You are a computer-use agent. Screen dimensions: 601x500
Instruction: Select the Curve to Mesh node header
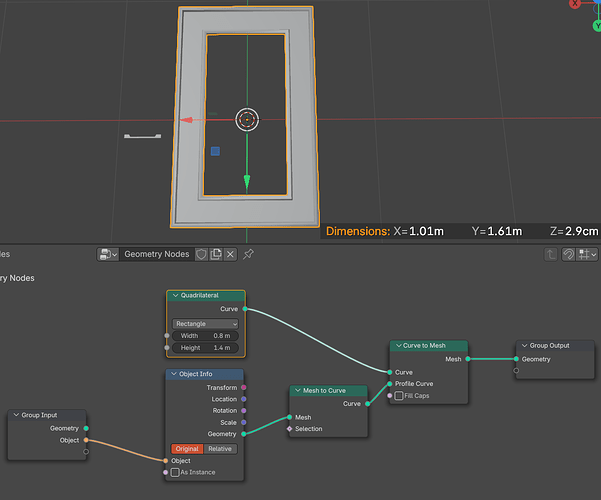(429, 345)
